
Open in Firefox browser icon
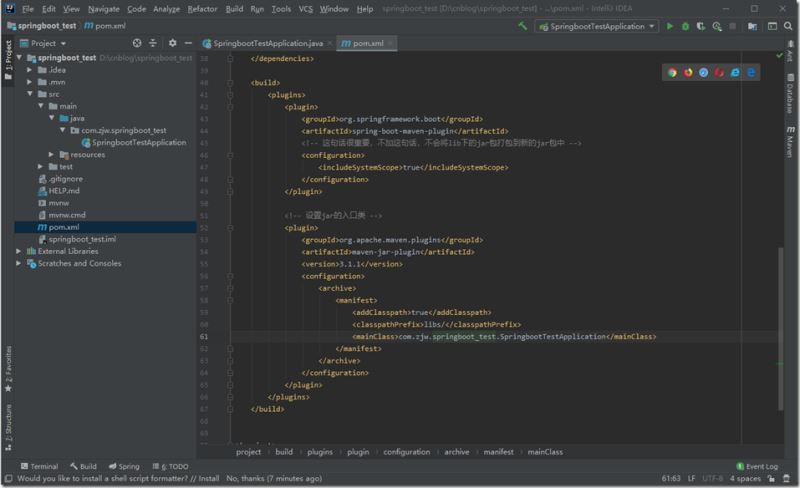click(x=688, y=73)
